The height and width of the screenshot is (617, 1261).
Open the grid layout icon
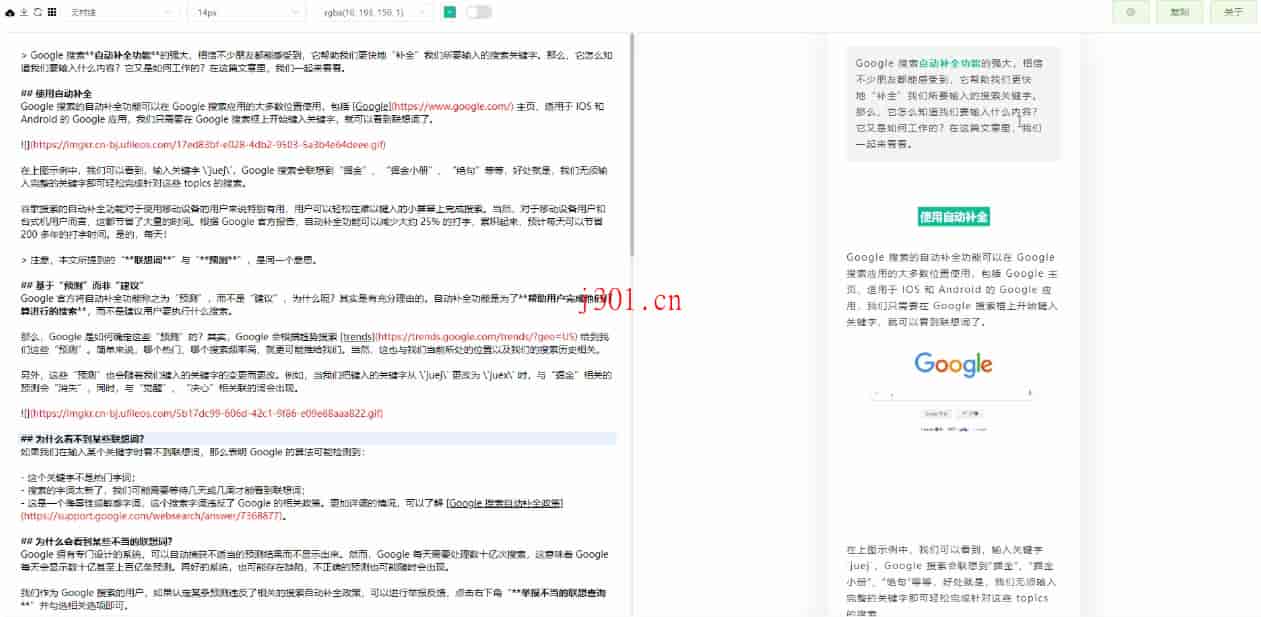[x=51, y=12]
